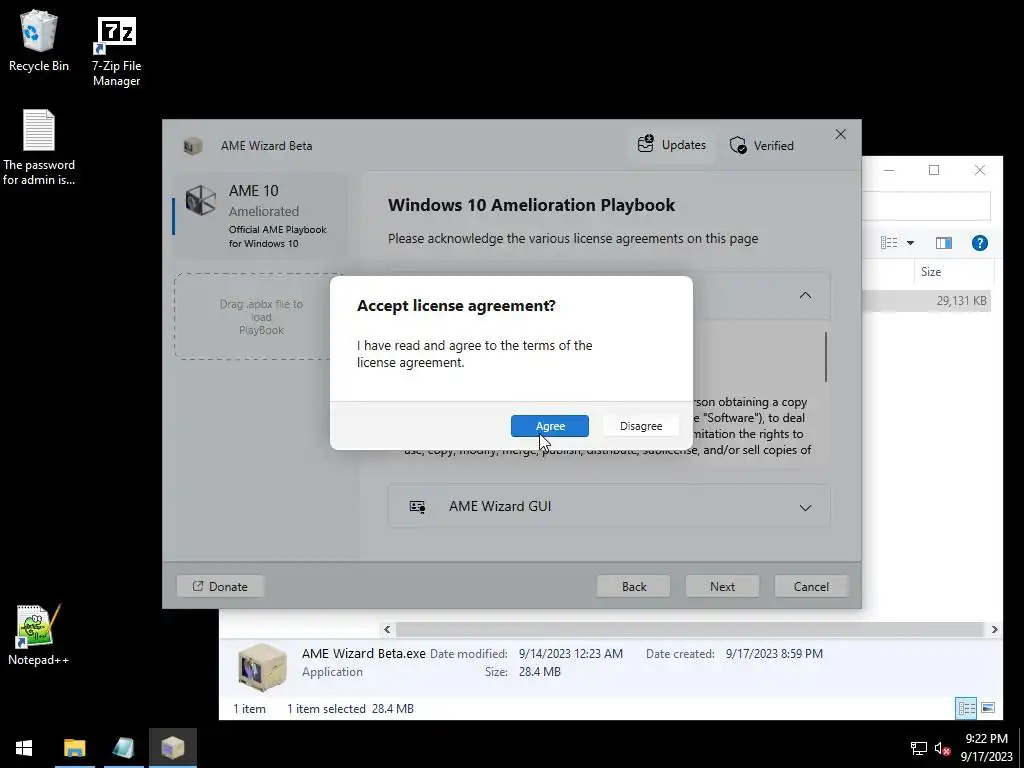
Task: Maximize the File Explorer window
Action: pyautogui.click(x=934, y=170)
